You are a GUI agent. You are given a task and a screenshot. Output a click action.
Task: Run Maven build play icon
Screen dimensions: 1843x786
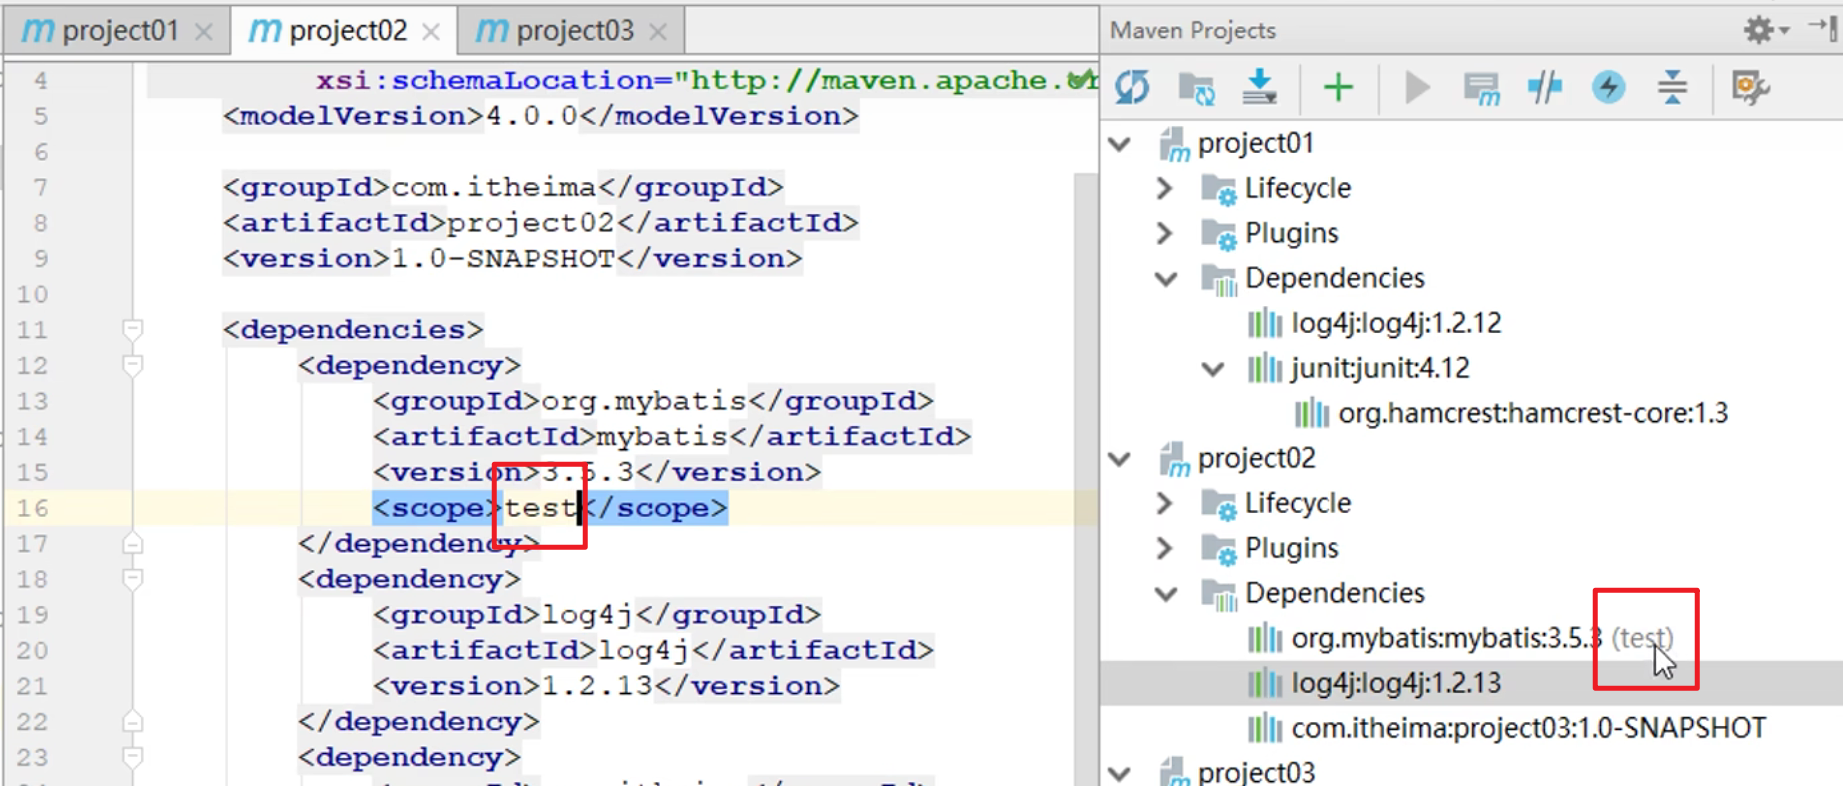1416,88
